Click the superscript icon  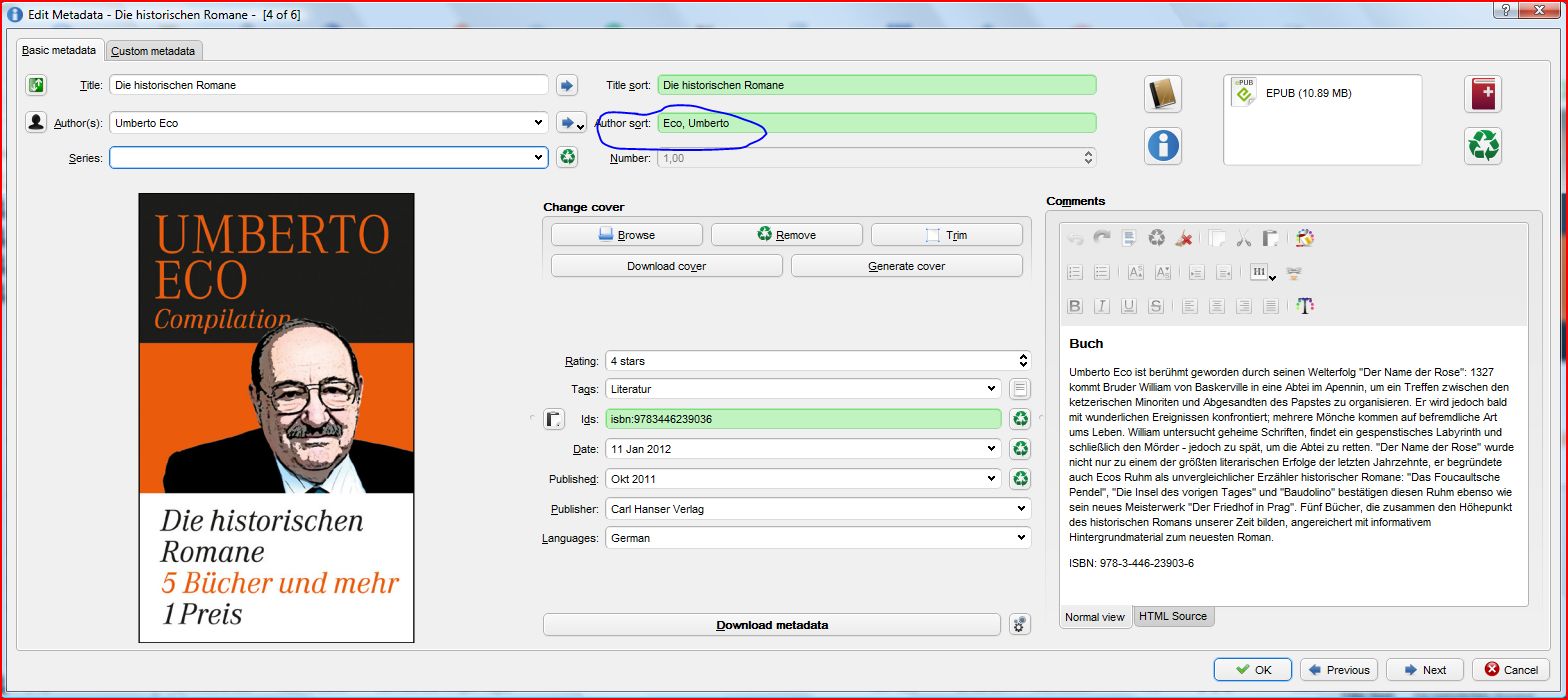1136,272
